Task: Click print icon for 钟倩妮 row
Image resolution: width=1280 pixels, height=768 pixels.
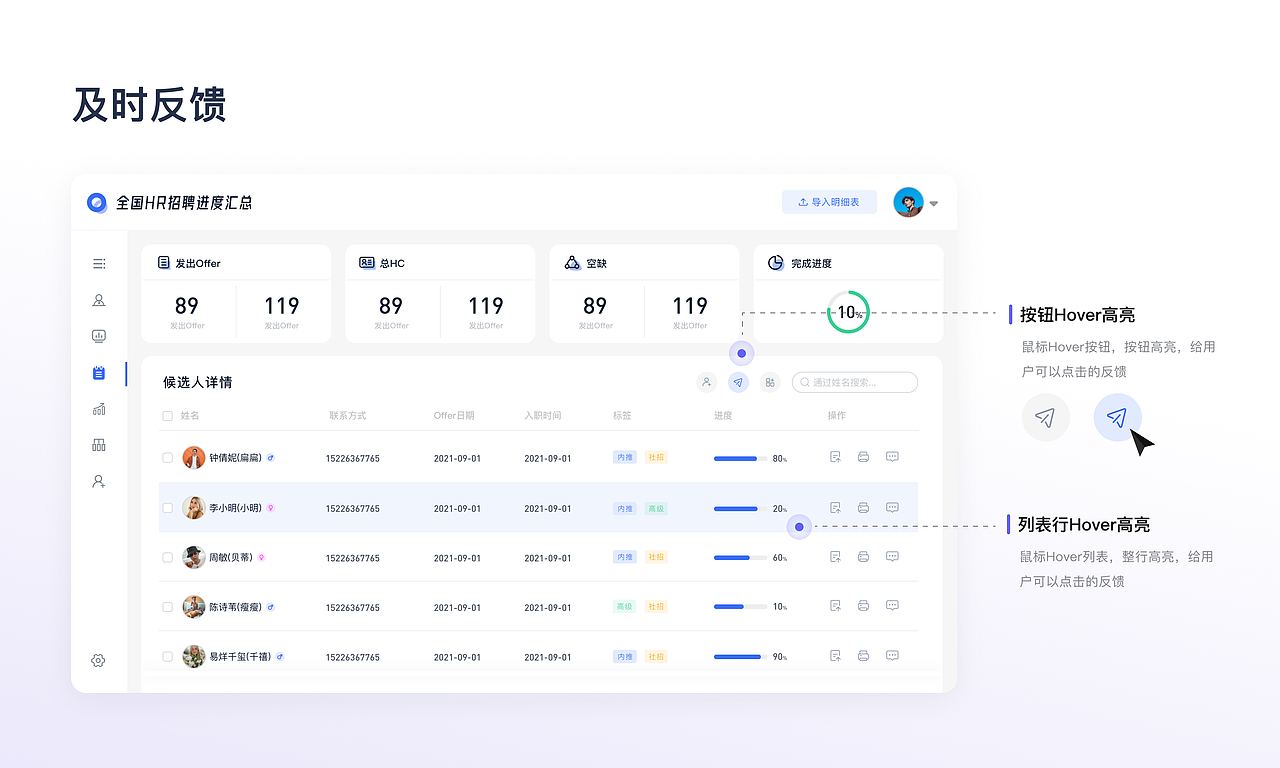Action: tap(863, 457)
